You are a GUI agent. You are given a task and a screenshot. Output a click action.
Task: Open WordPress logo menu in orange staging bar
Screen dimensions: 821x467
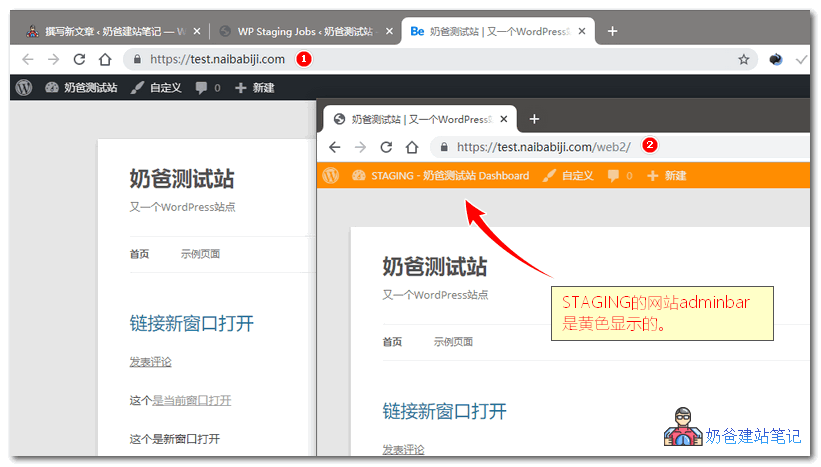[331, 175]
